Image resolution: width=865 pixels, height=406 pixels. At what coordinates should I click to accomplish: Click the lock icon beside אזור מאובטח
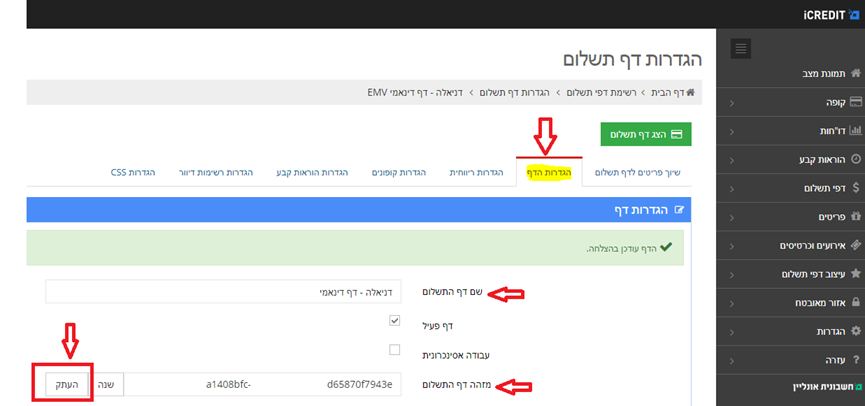pos(856,302)
